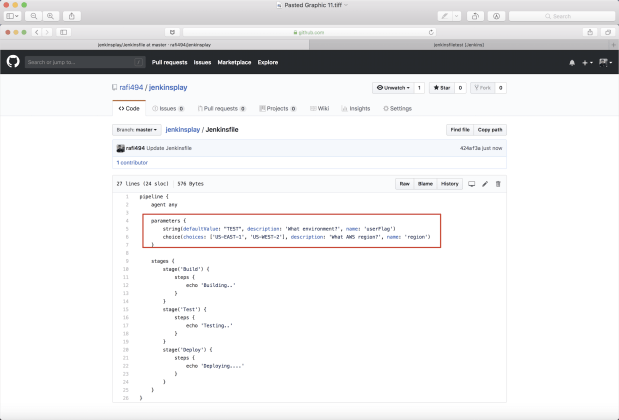Select the Code tab
The width and height of the screenshot is (619, 420).
(129, 109)
